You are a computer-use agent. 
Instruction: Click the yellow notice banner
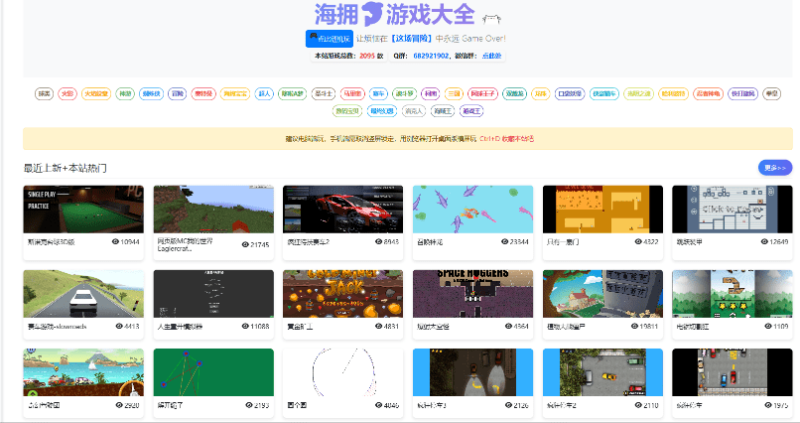(x=400, y=139)
